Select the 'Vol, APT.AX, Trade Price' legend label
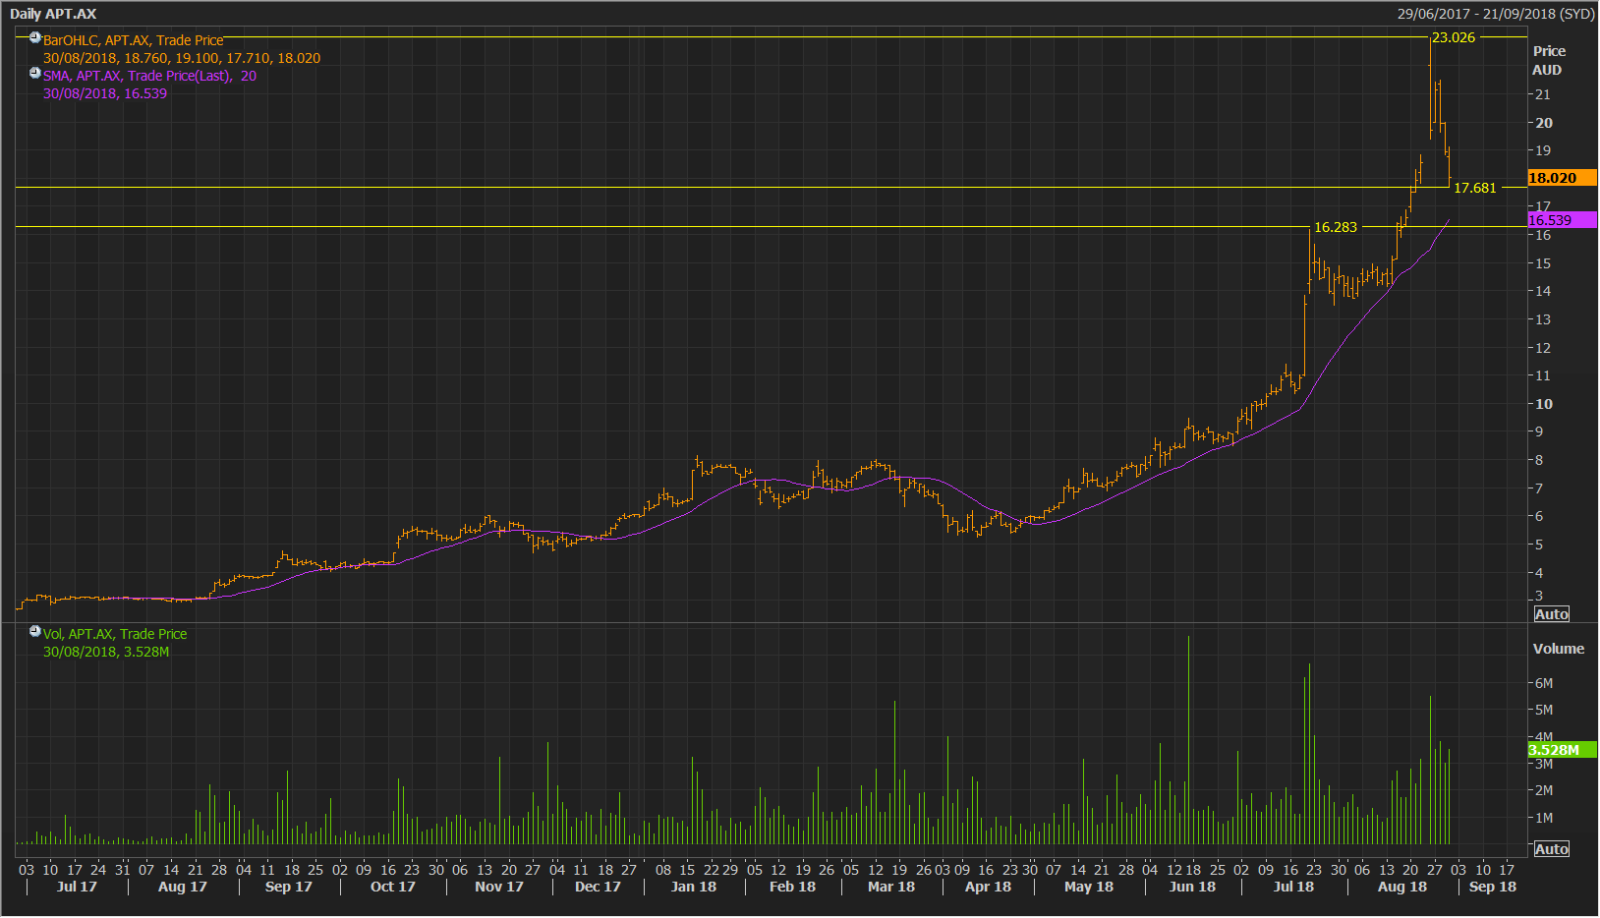This screenshot has height=918, width=1600. (115, 634)
